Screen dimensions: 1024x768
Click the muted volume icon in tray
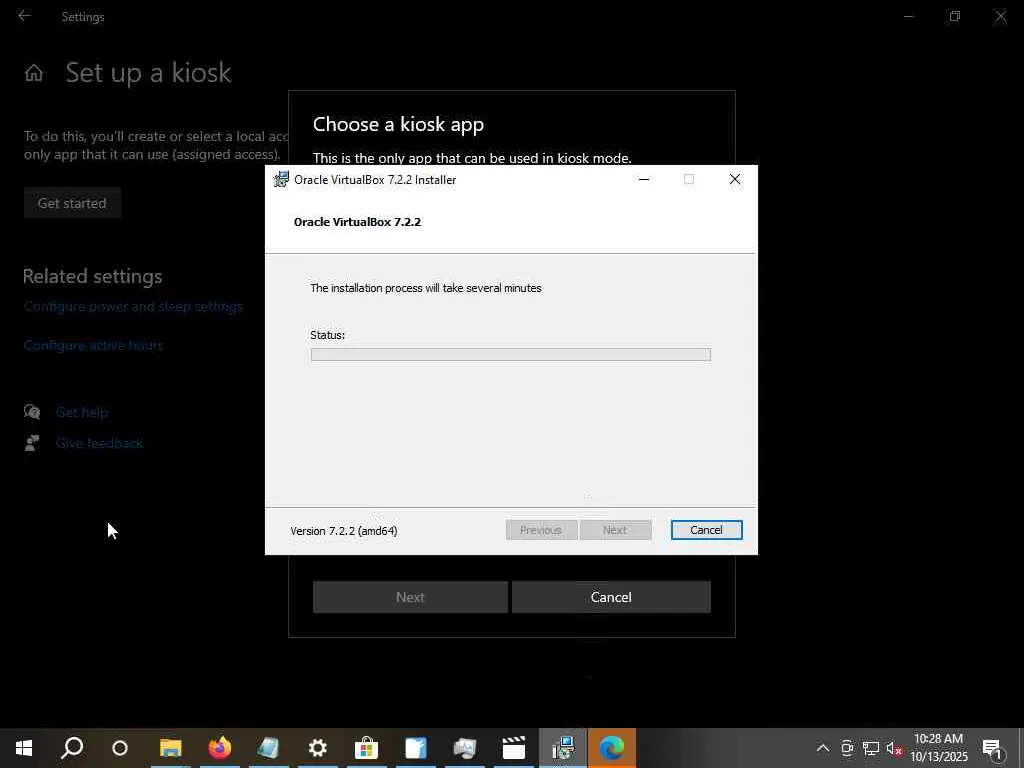click(894, 748)
